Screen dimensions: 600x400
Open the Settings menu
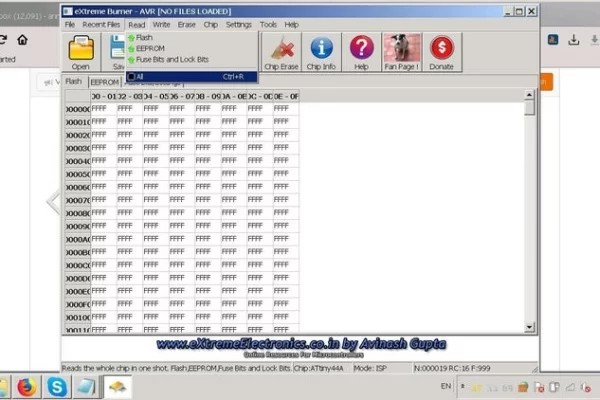tap(239, 24)
